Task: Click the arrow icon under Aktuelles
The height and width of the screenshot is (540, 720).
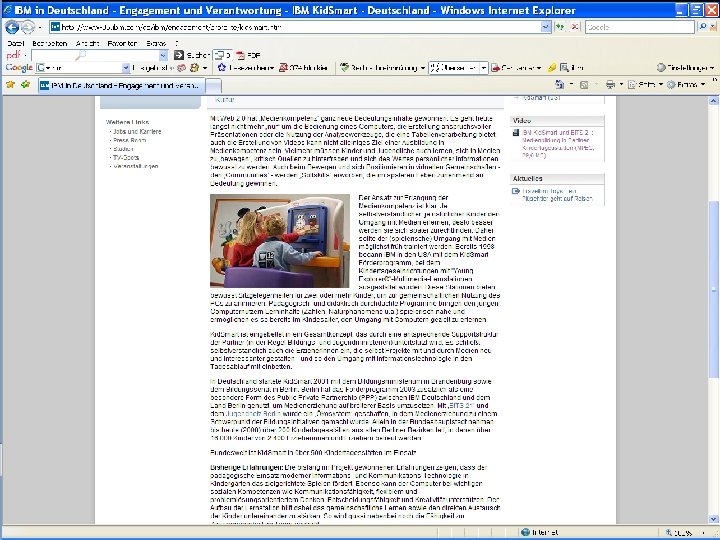Action: tap(516, 191)
